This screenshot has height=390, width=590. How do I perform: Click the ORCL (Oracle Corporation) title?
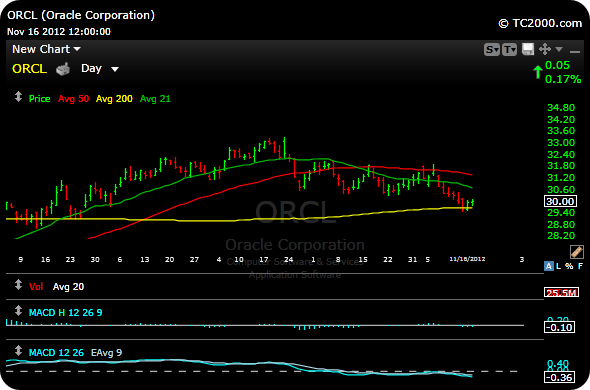click(x=81, y=15)
